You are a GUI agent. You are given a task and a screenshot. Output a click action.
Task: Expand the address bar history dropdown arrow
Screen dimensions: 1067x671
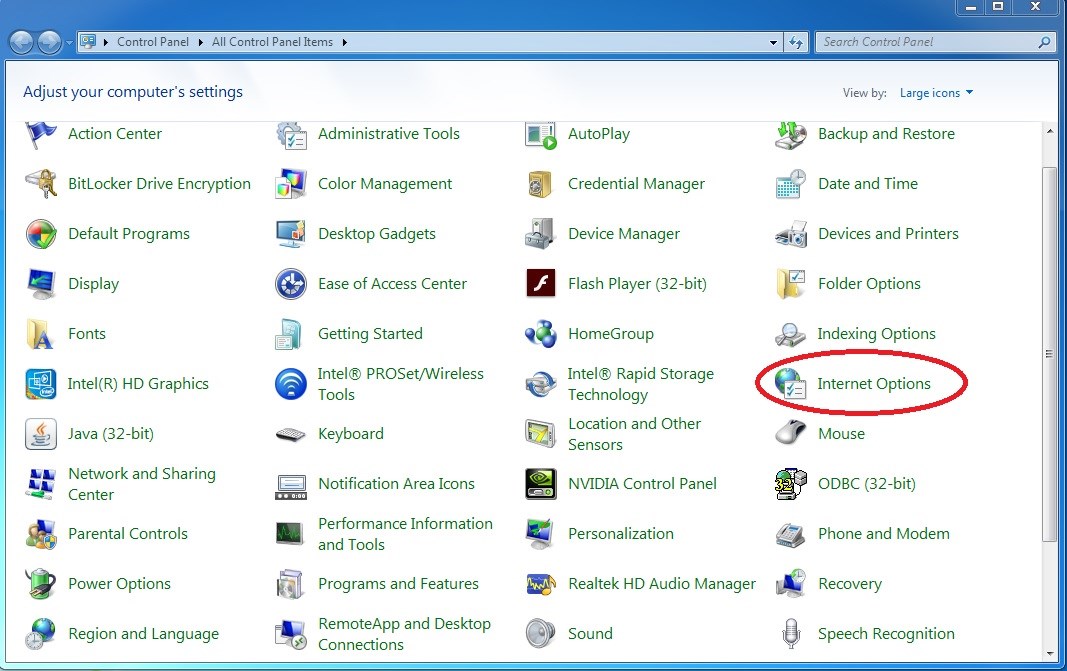tap(774, 42)
